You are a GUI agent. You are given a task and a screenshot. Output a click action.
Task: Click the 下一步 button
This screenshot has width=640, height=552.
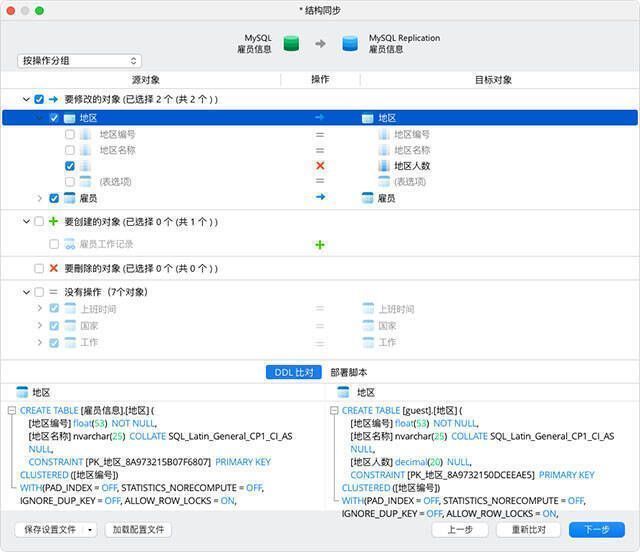[x=597, y=530]
